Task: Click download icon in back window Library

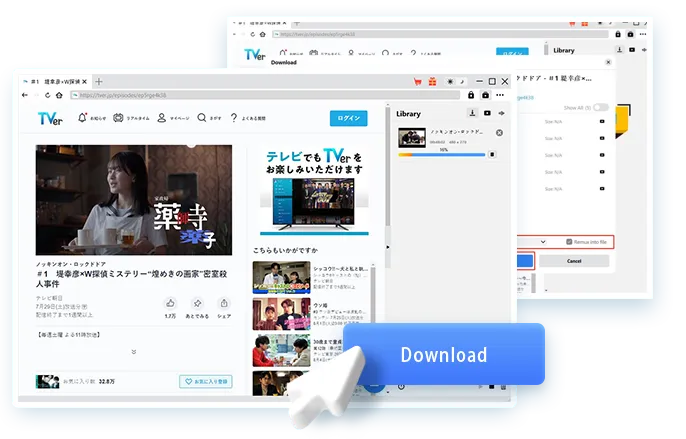Action: [620, 50]
